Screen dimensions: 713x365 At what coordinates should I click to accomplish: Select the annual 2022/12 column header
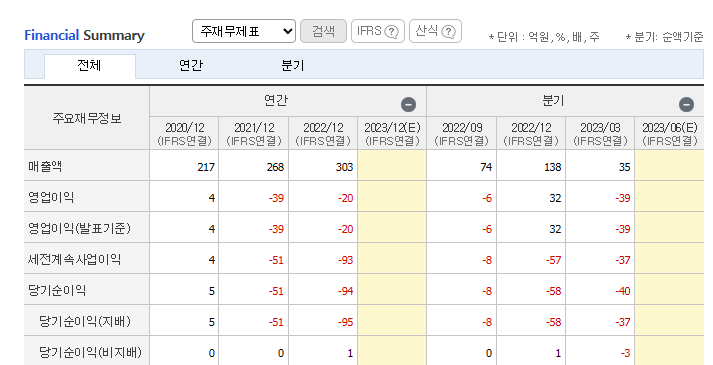[323, 133]
